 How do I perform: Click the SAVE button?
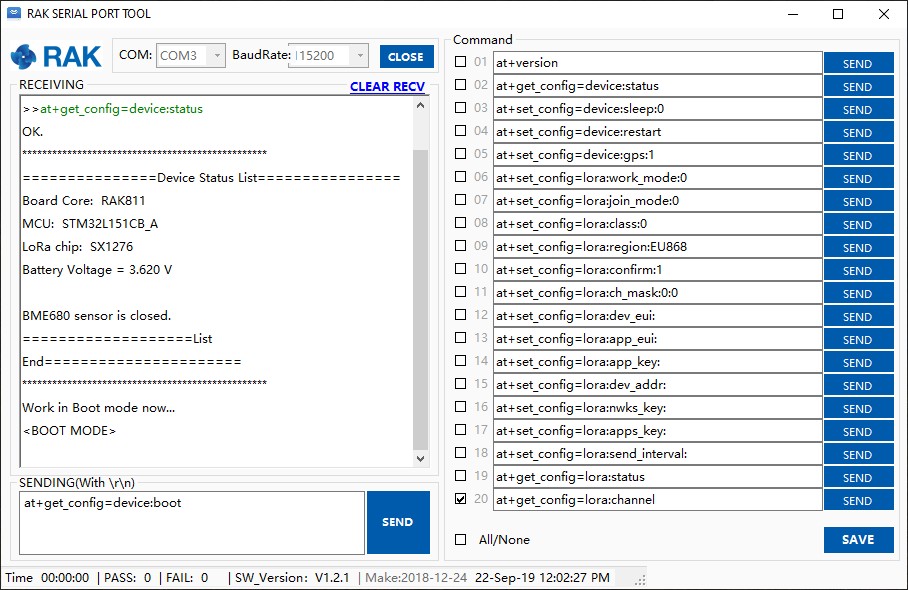coord(858,539)
